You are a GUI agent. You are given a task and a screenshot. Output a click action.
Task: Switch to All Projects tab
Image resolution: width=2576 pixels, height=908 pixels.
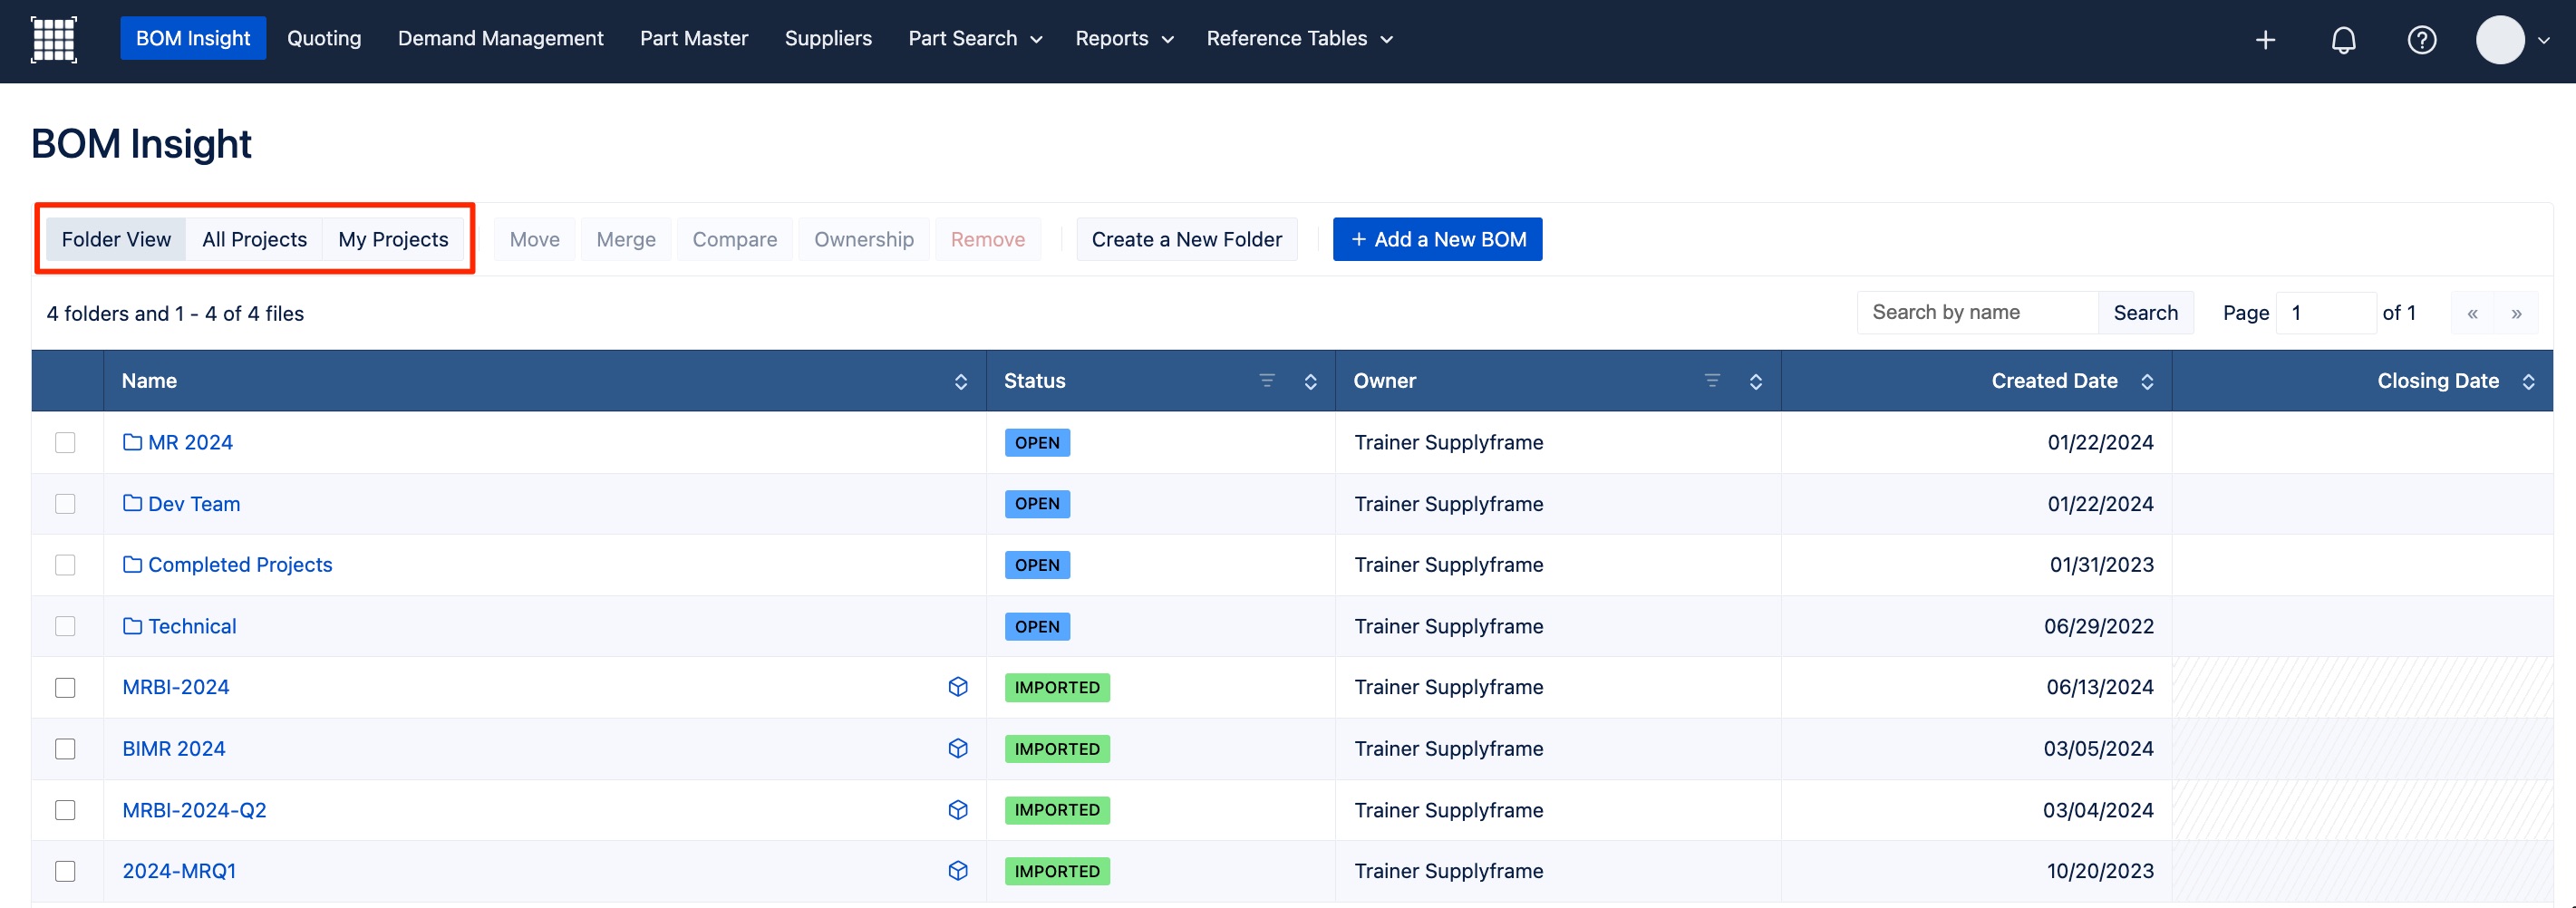coord(254,239)
